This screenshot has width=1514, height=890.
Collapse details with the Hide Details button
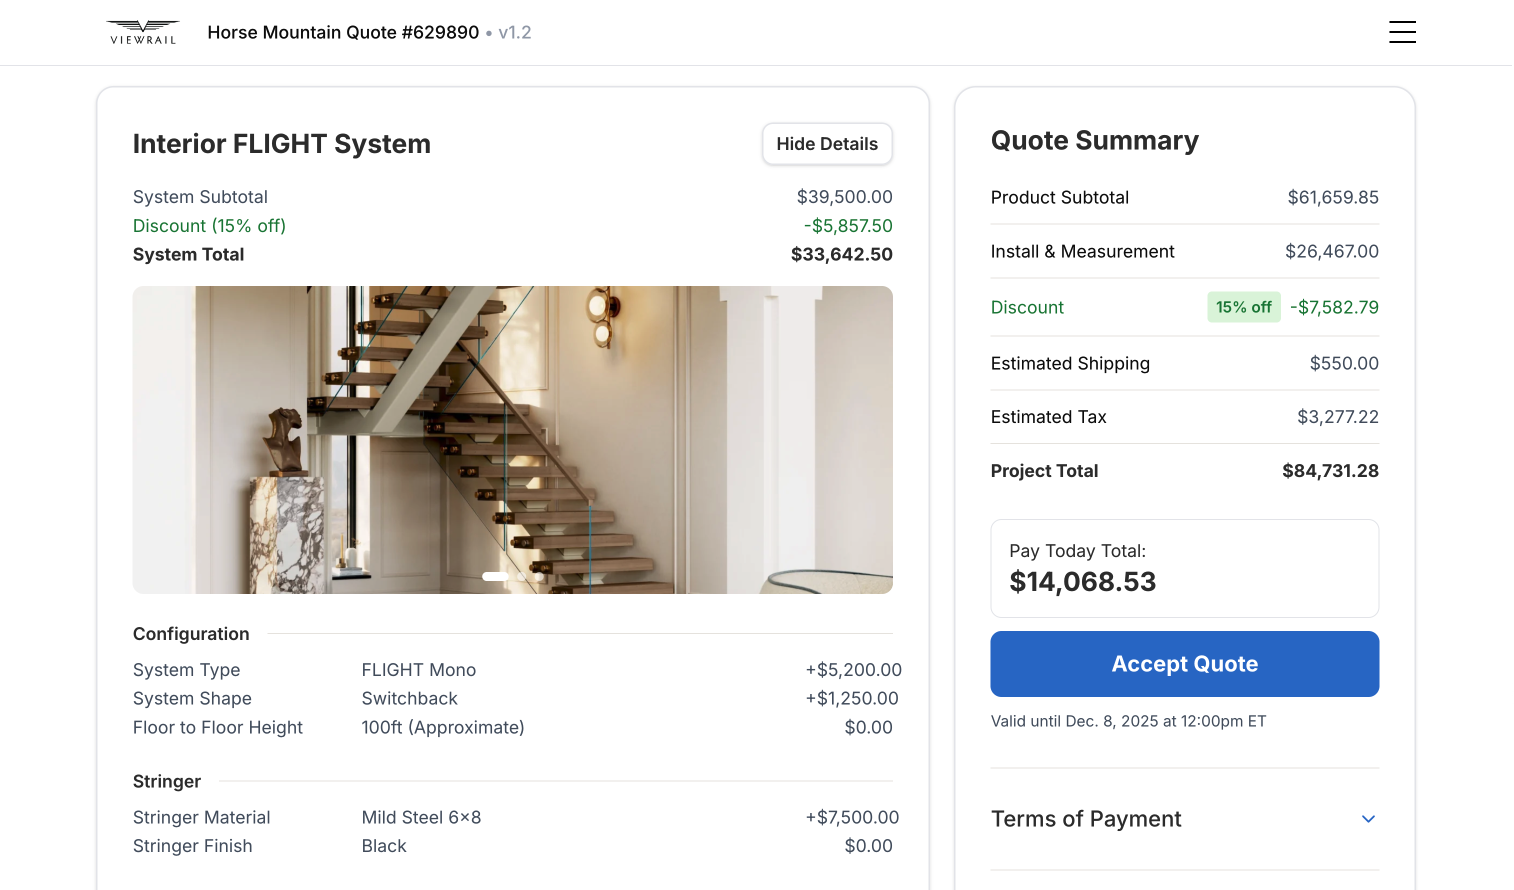827,144
